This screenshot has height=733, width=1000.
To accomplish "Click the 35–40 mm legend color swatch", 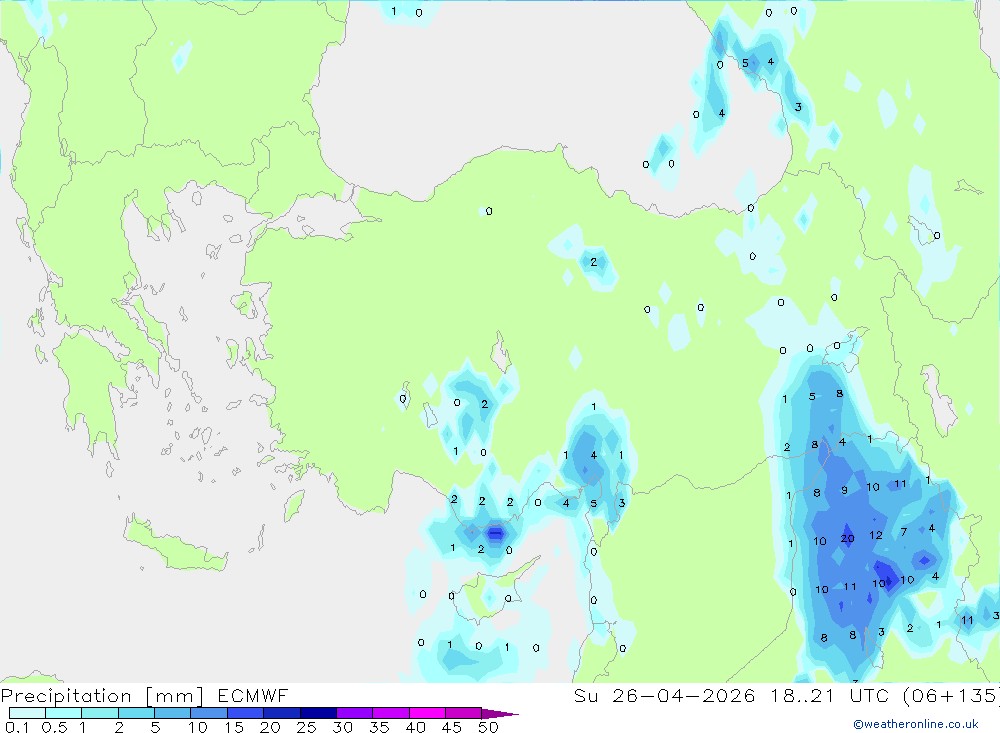I will (x=391, y=713).
